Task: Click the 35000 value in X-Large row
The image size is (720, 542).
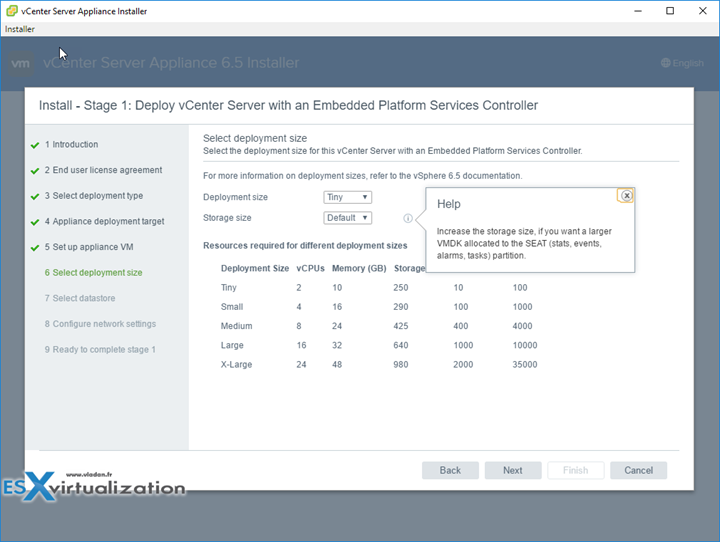Action: [x=525, y=365]
